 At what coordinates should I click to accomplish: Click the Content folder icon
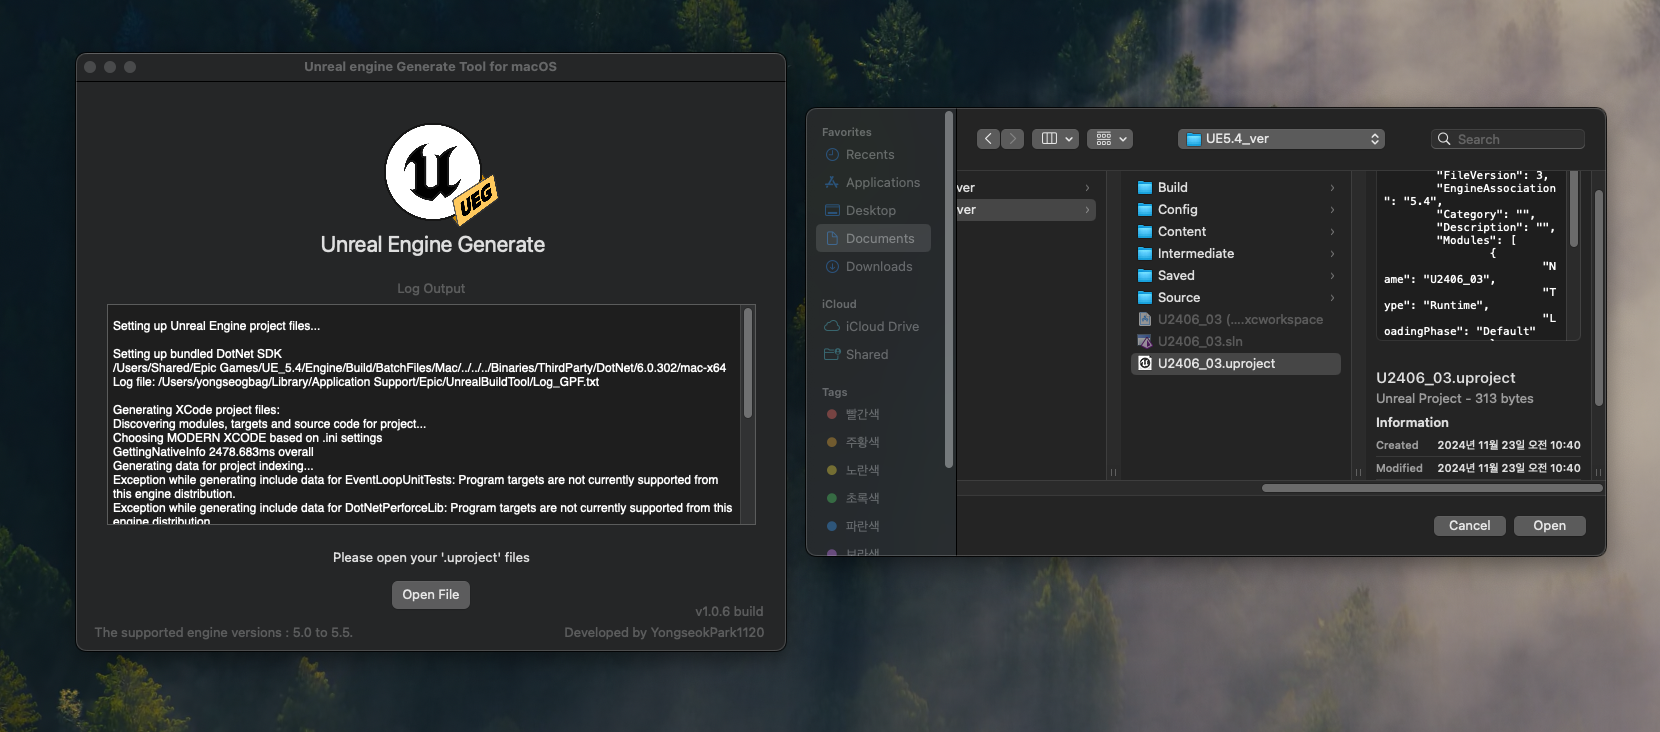point(1145,232)
